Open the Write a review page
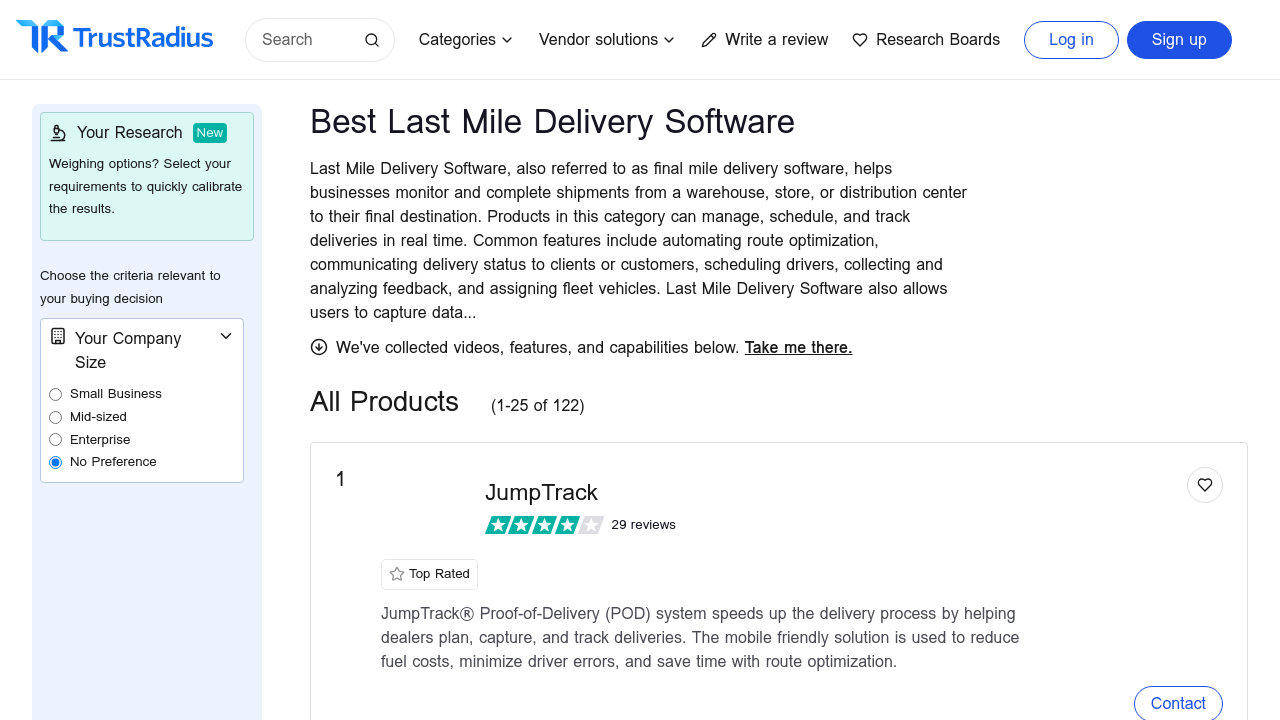Screen dimensions: 1280x720 pyautogui.click(x=776, y=40)
